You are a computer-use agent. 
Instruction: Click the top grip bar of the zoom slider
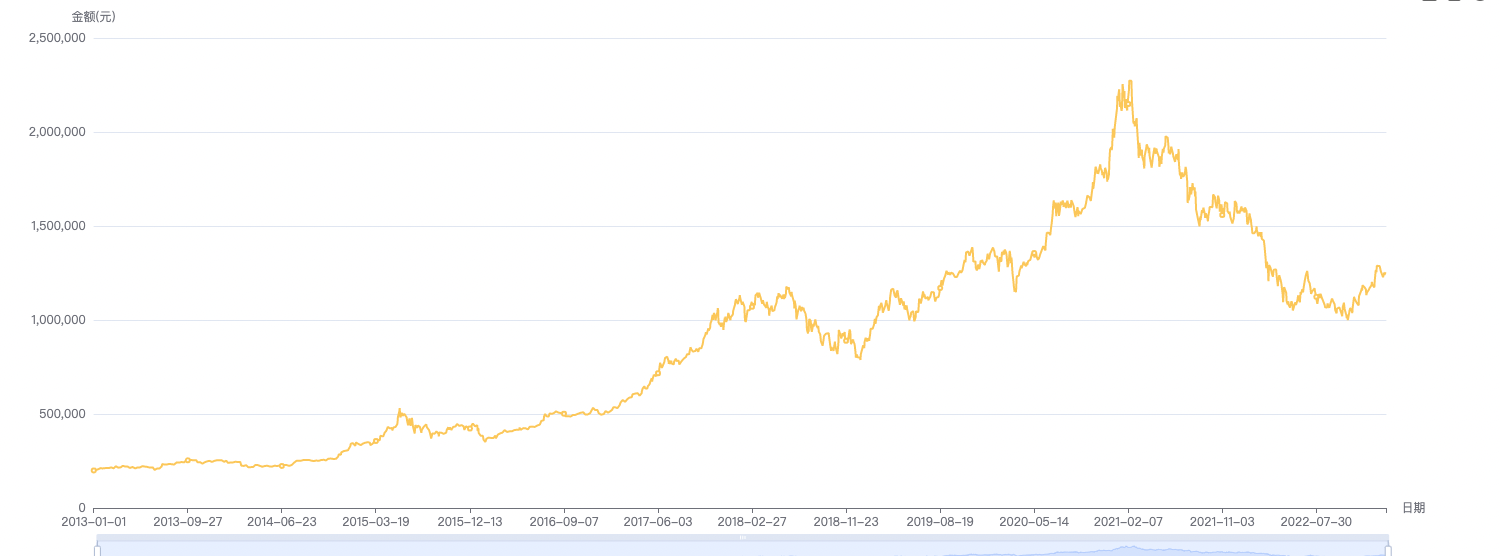(x=742, y=538)
